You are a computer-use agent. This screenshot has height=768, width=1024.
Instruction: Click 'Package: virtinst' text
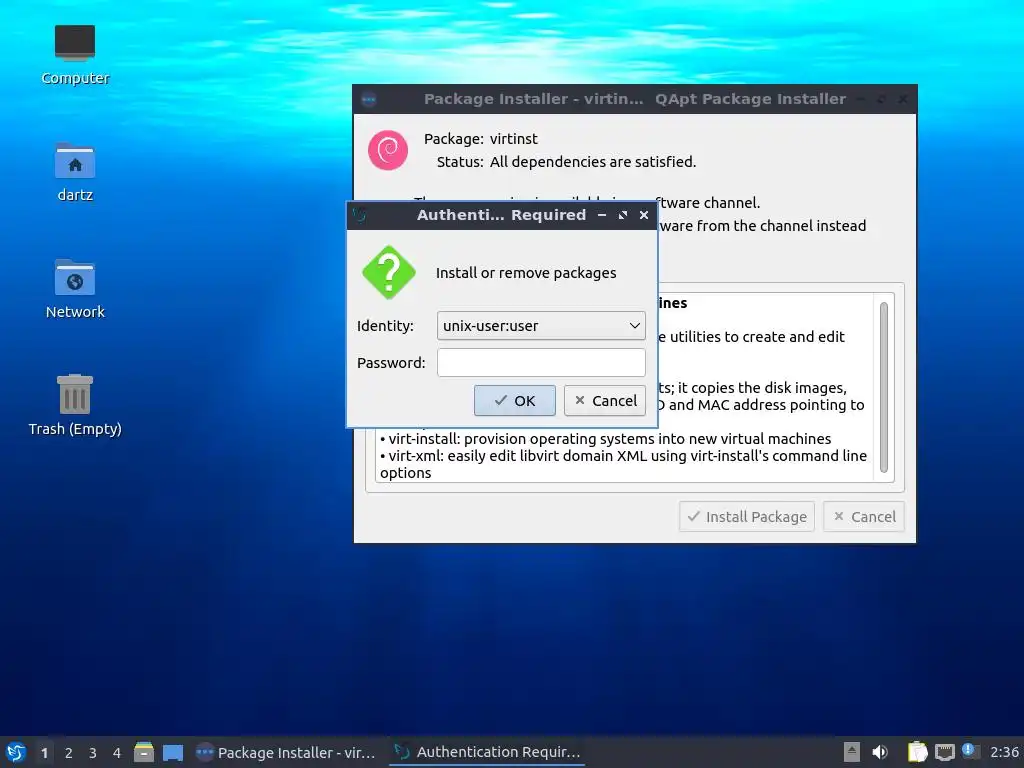[481, 138]
